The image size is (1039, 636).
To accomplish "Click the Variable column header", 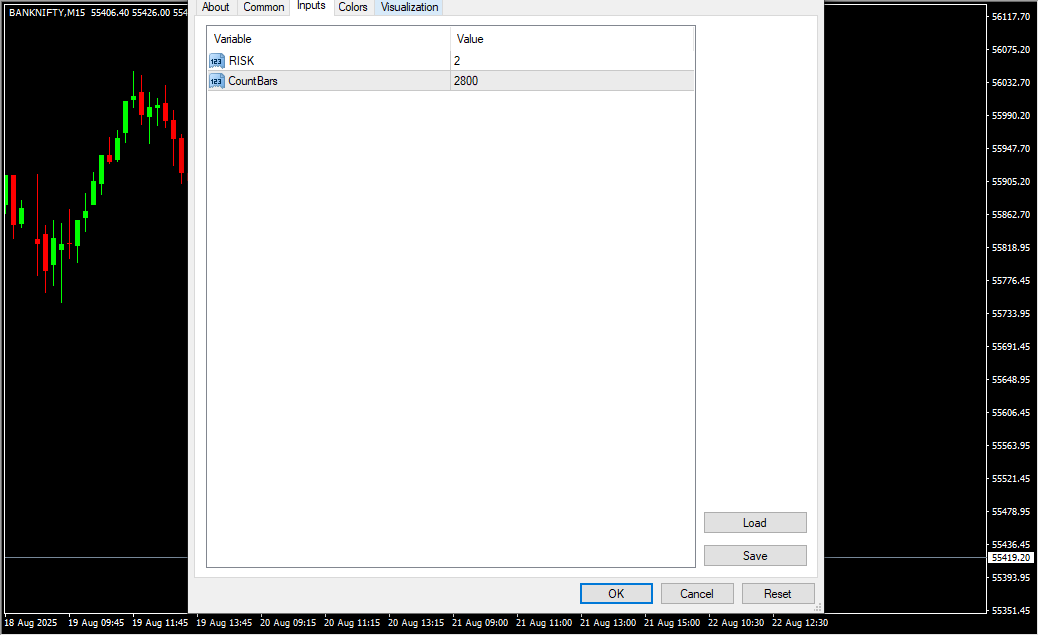I will pyautogui.click(x=328, y=39).
